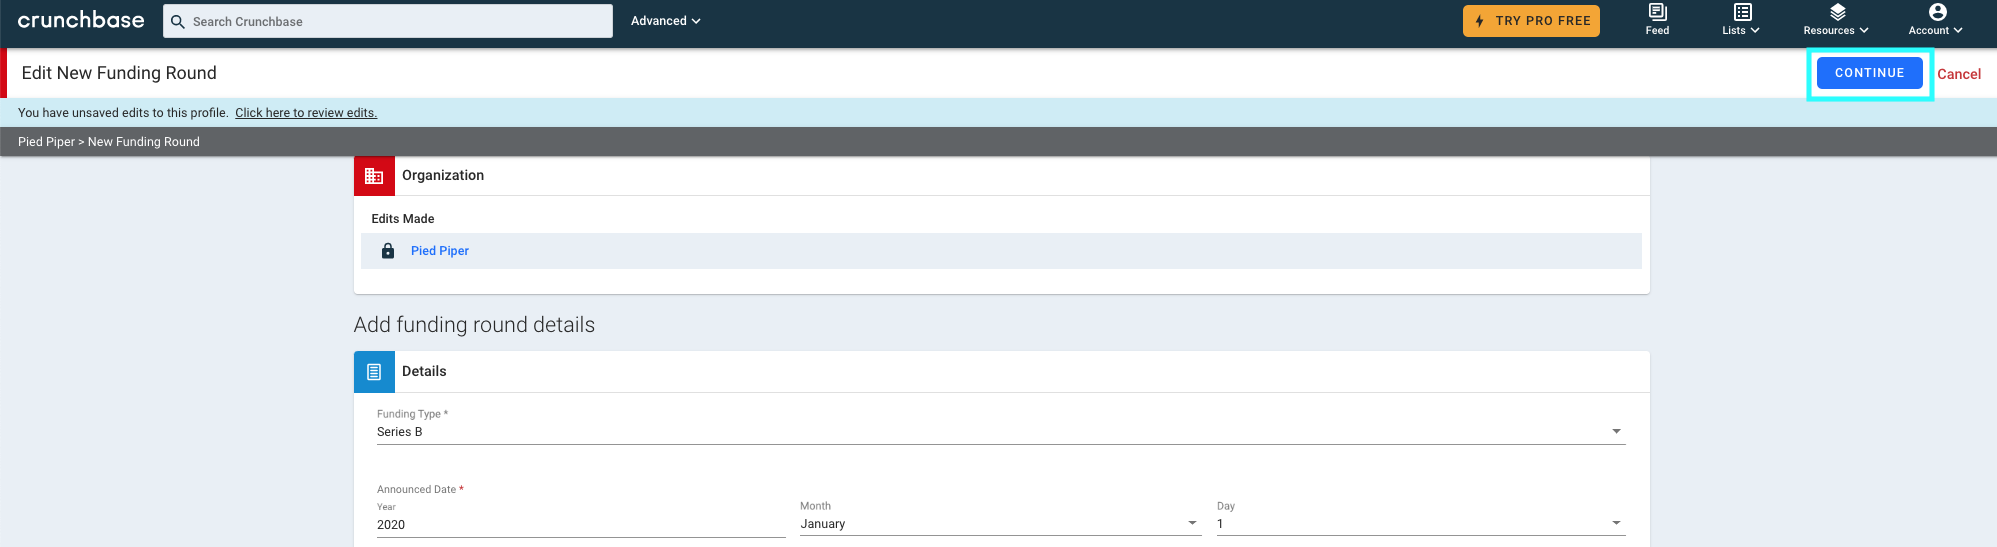Open the Day dropdown showing 1
The height and width of the screenshot is (547, 1997).
coord(1421,524)
